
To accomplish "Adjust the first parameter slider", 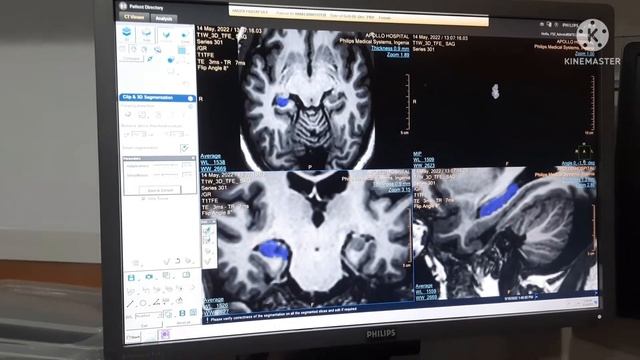I will tap(165, 165).
